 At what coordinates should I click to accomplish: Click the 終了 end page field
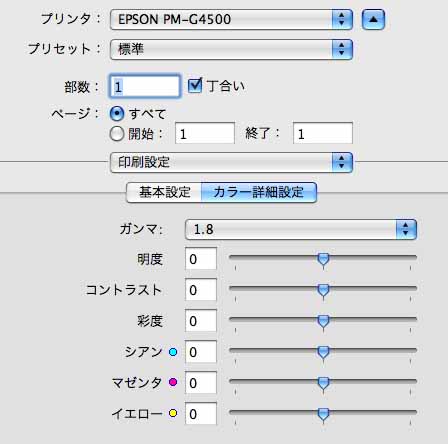pyautogui.click(x=323, y=133)
